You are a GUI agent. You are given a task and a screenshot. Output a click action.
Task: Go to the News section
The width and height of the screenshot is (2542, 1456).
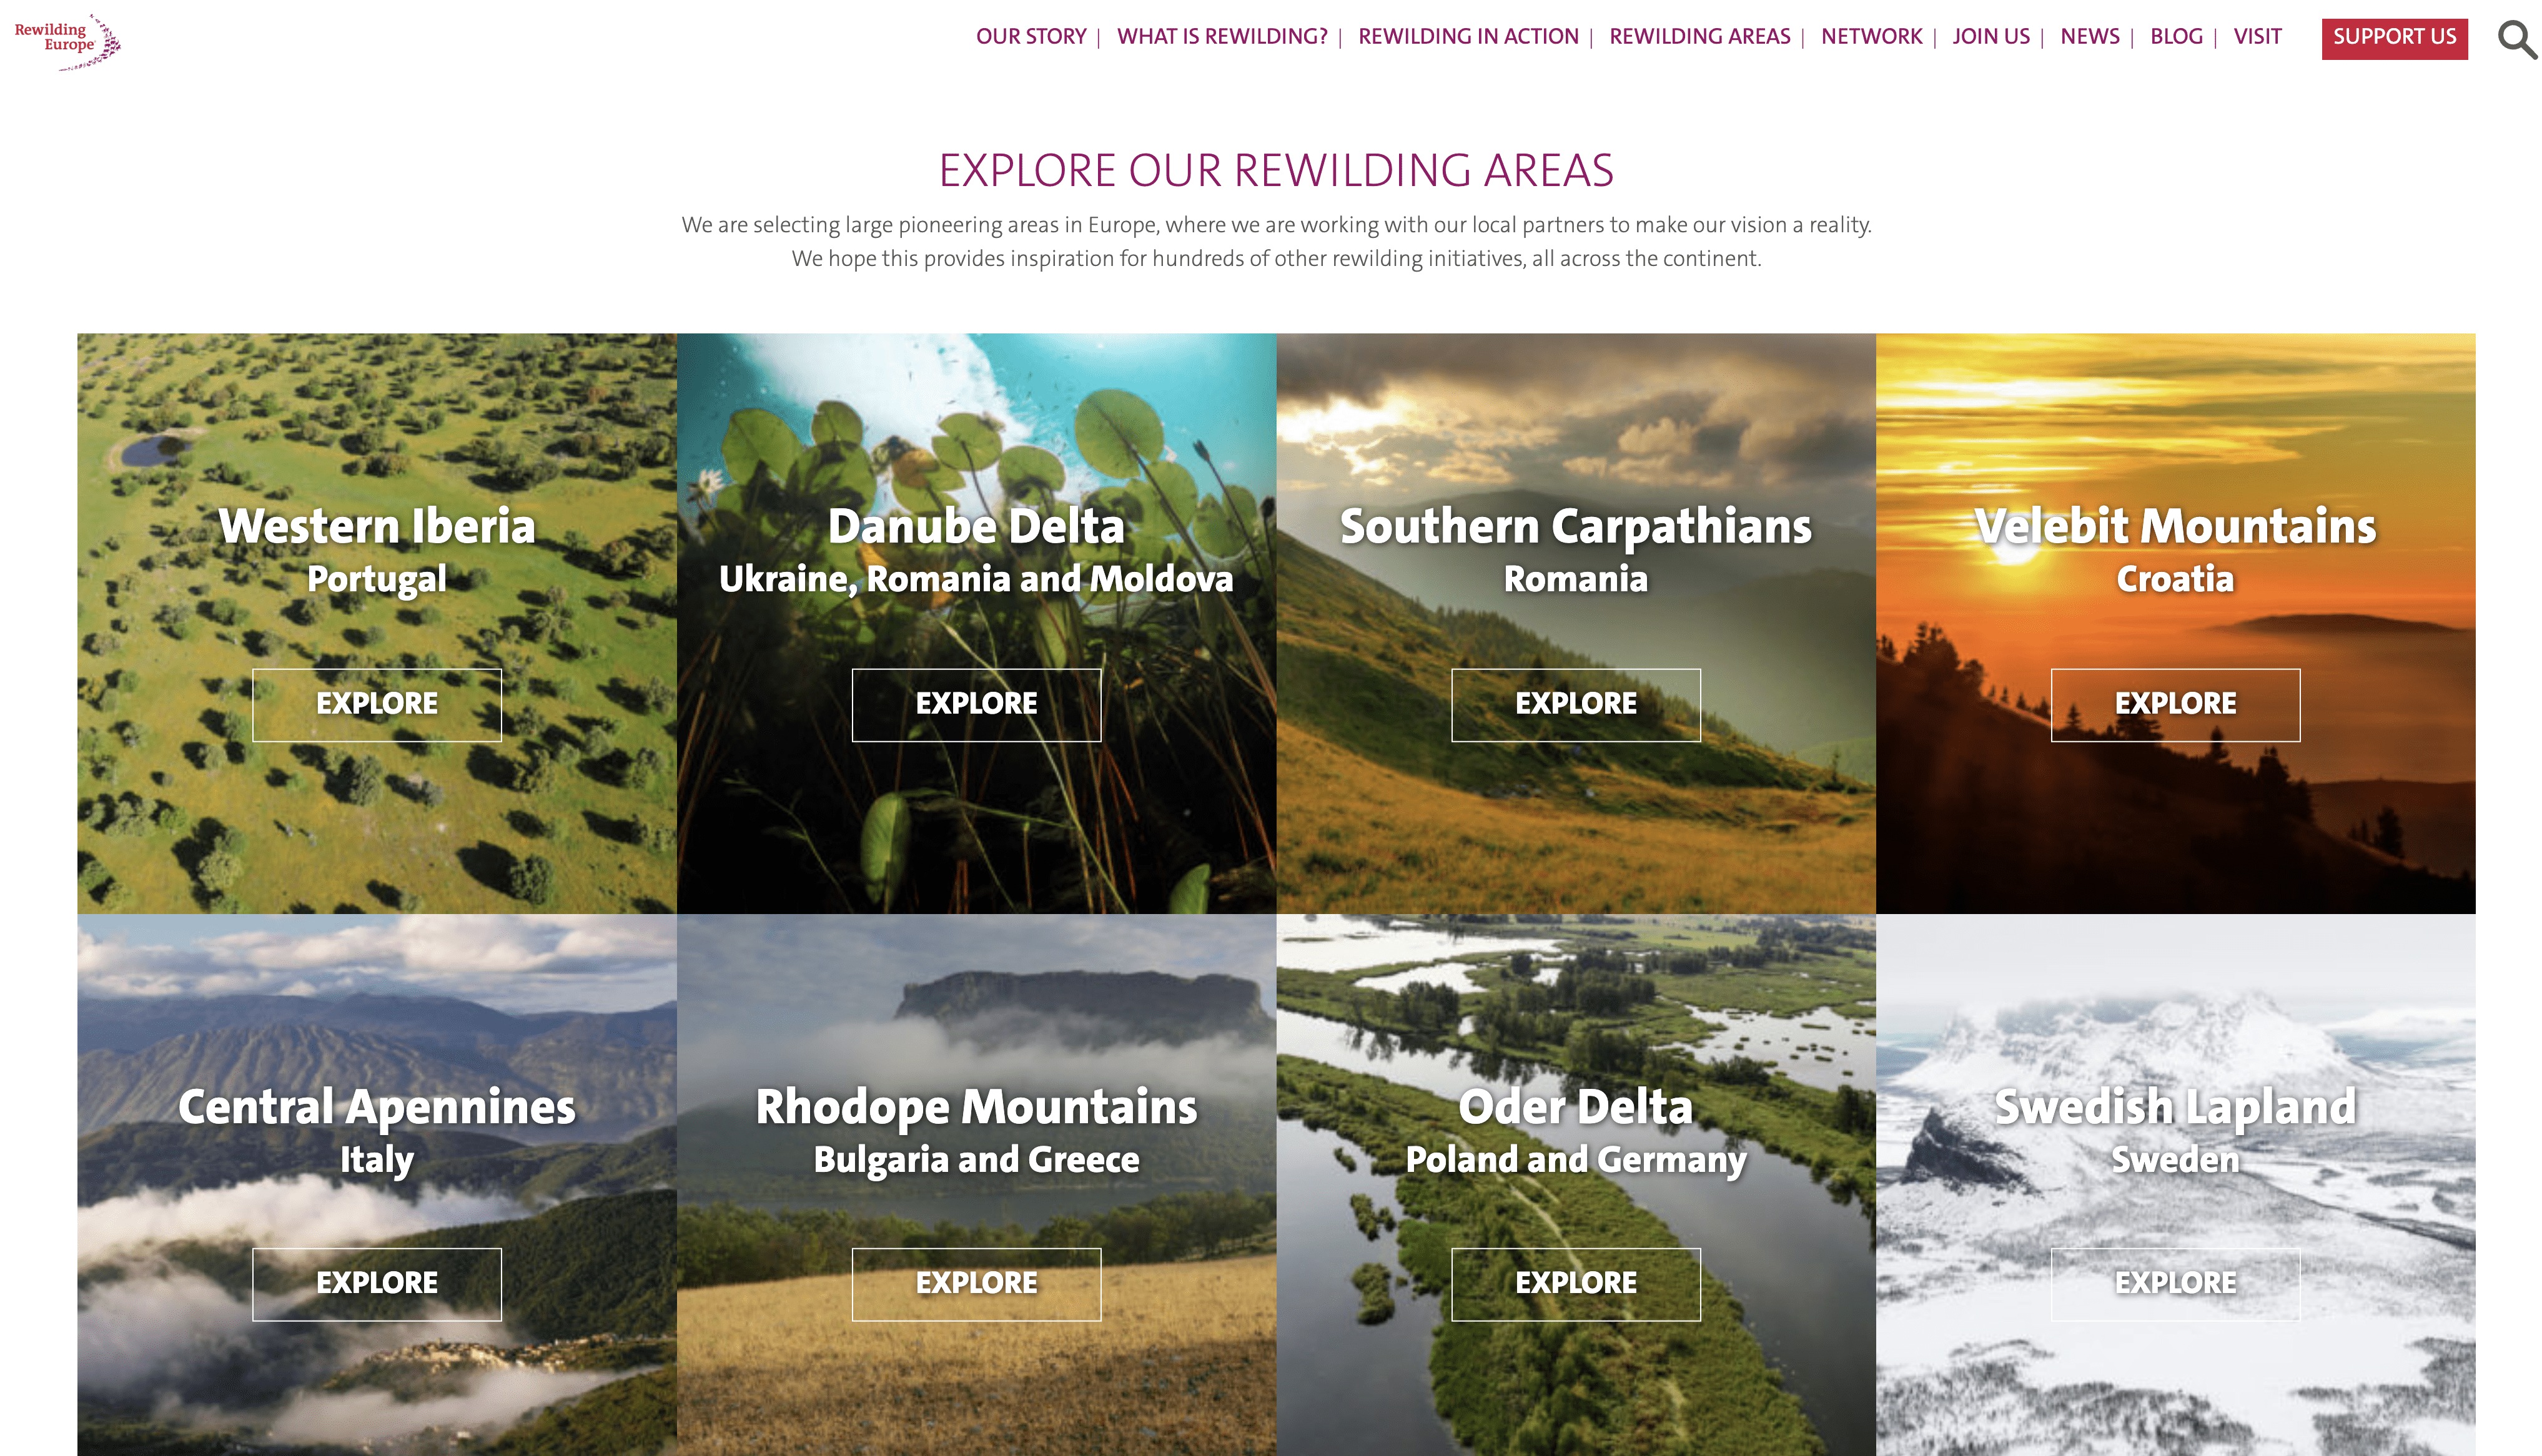(x=2089, y=37)
